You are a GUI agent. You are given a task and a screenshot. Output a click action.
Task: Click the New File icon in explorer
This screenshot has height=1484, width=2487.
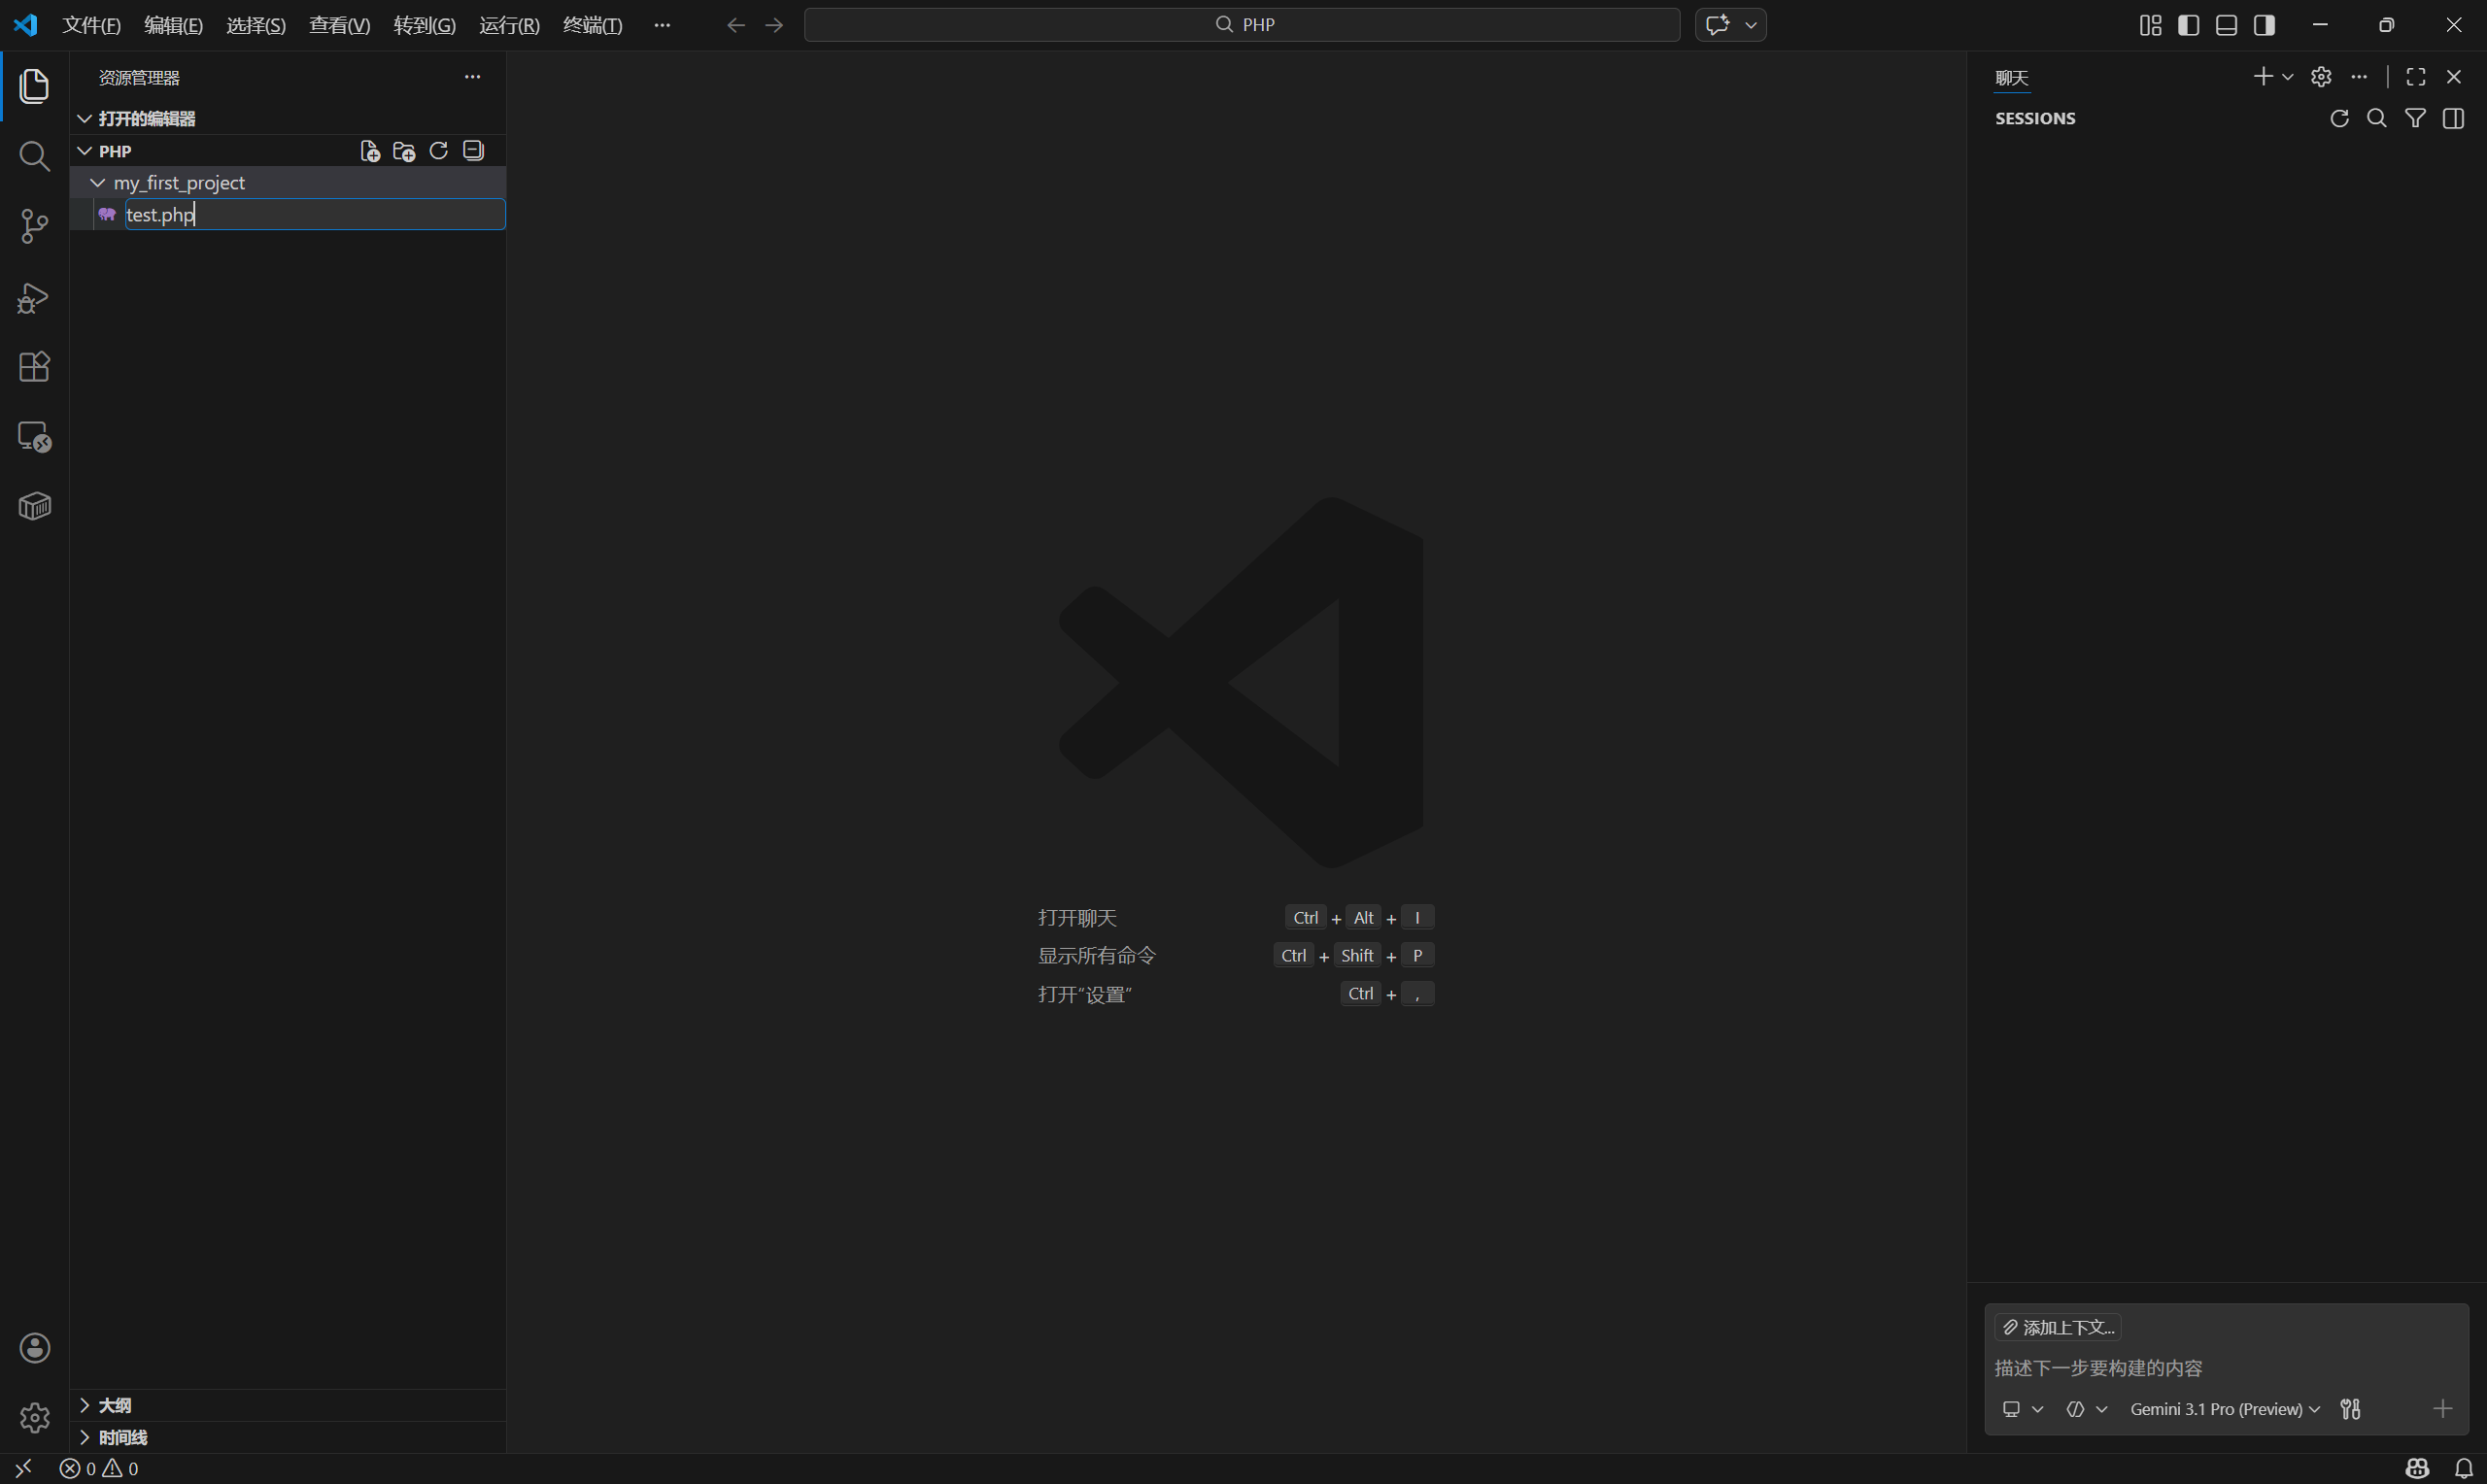coord(370,151)
